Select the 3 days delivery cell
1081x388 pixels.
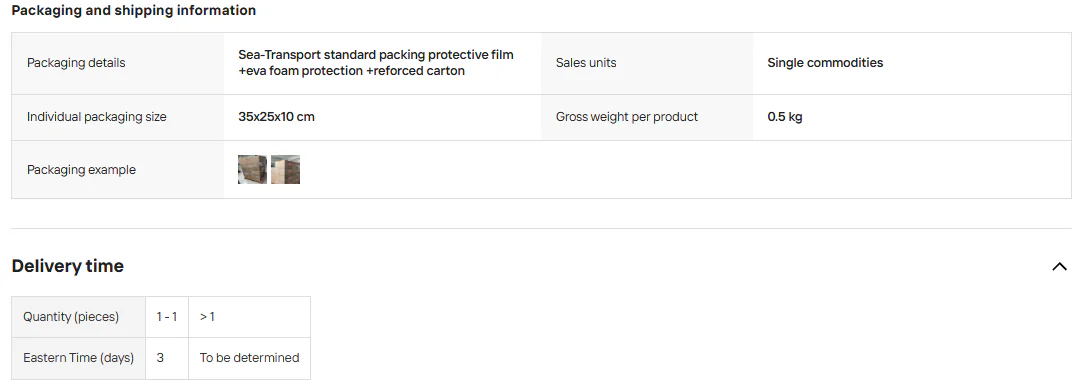click(167, 358)
